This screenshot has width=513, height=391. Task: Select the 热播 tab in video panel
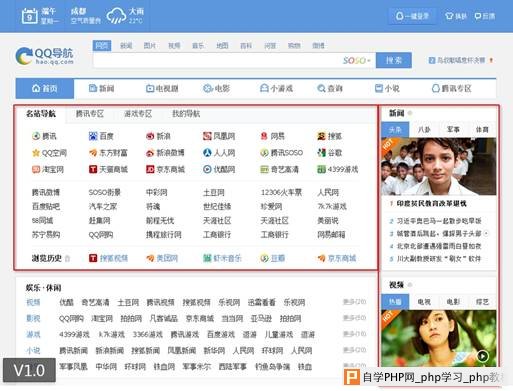[x=395, y=302]
